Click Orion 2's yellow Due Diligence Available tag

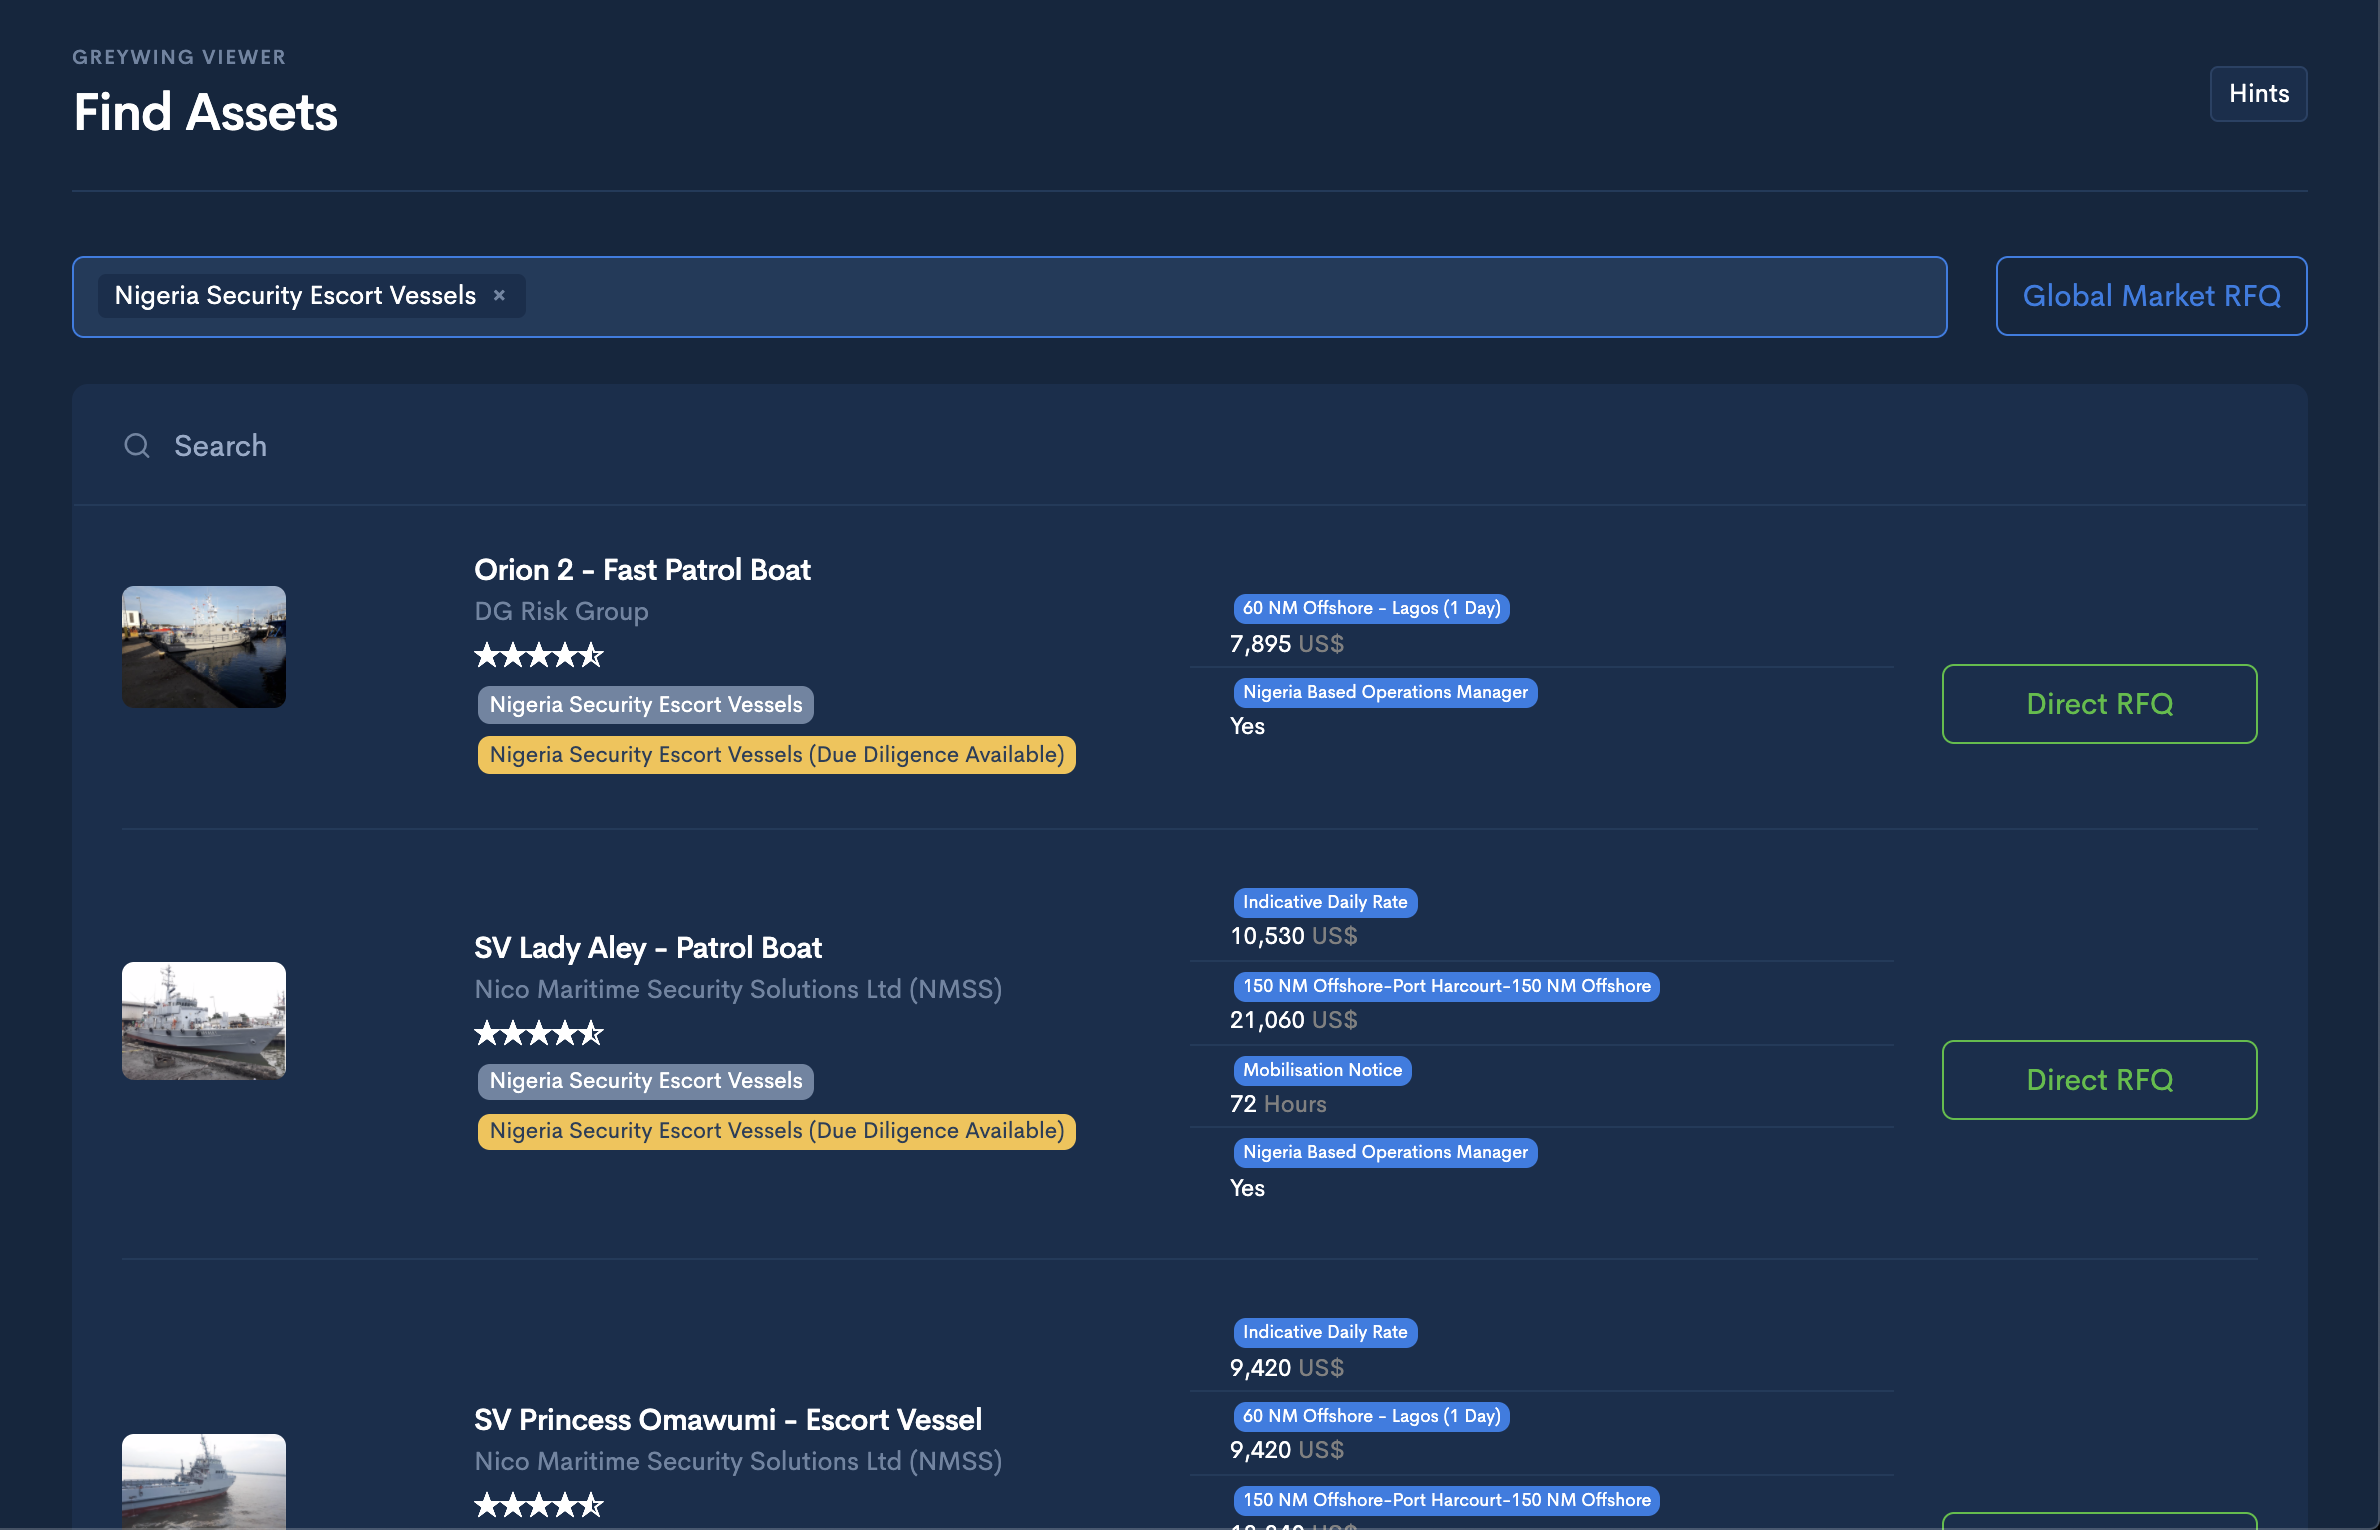pyautogui.click(x=776, y=755)
